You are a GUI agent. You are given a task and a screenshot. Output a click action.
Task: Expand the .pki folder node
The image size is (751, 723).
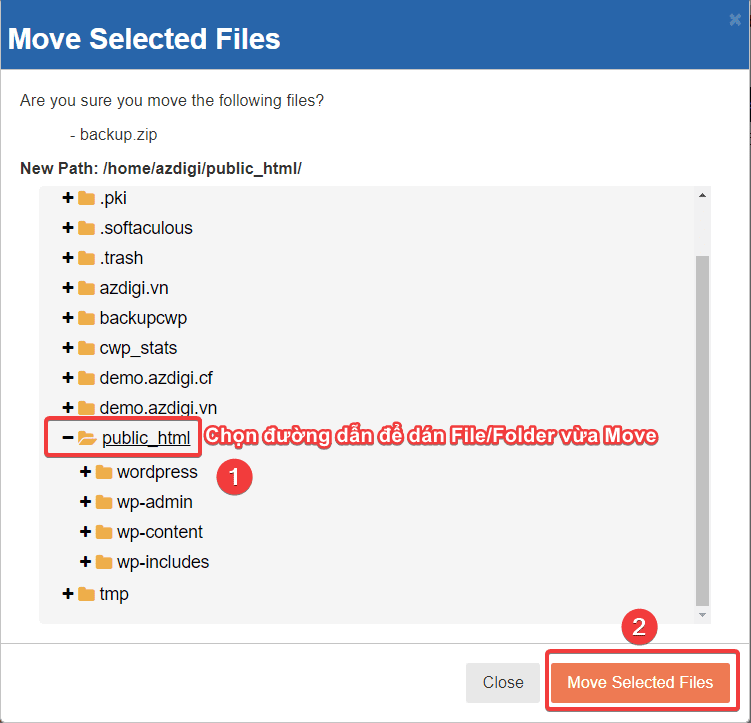point(68,198)
